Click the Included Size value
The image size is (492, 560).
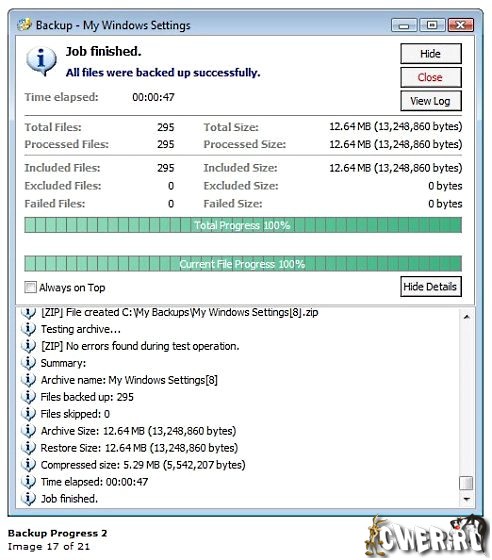pos(396,168)
